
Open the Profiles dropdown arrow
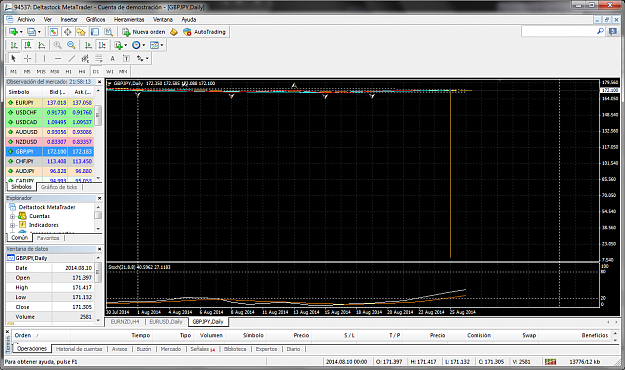point(39,32)
